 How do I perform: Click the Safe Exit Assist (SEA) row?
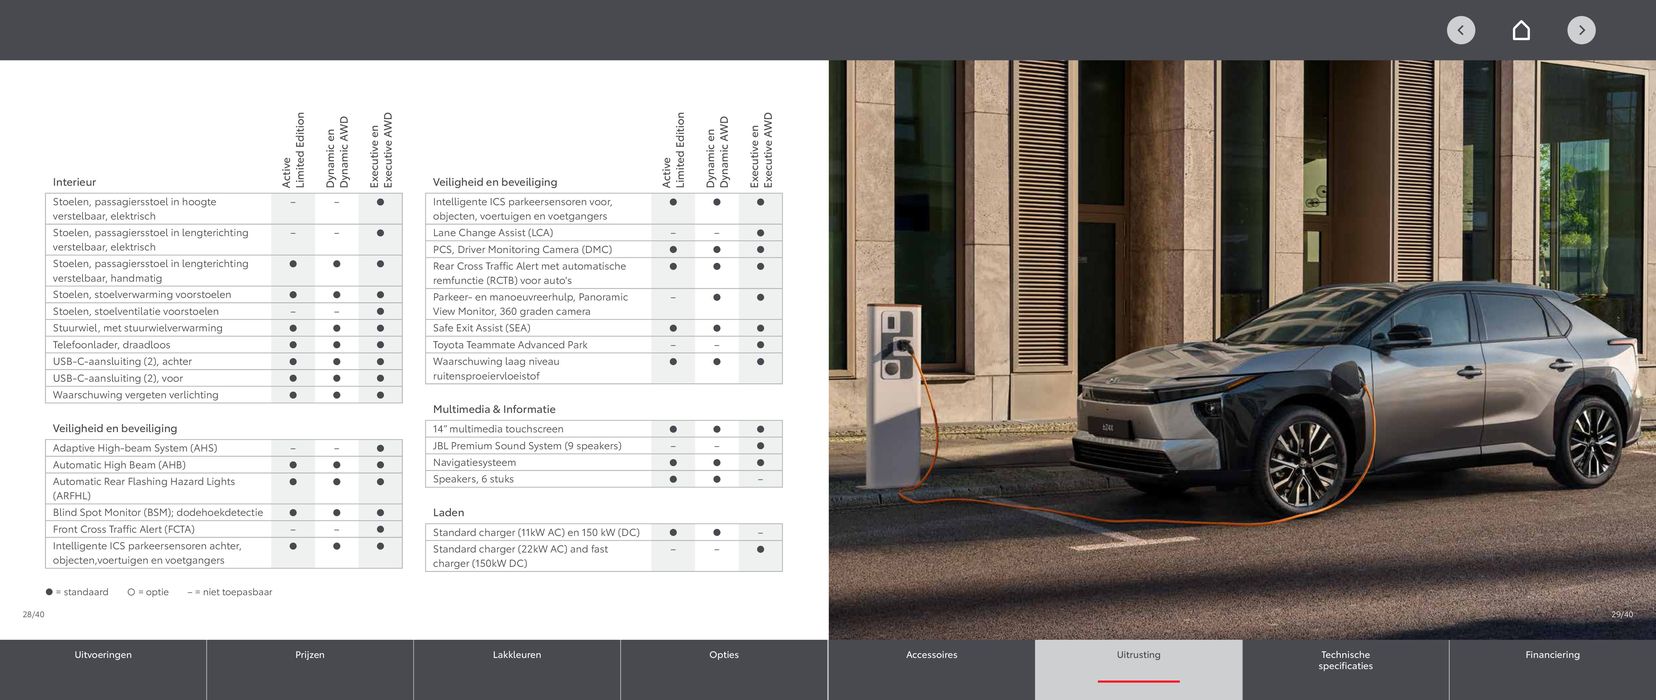(x=482, y=328)
